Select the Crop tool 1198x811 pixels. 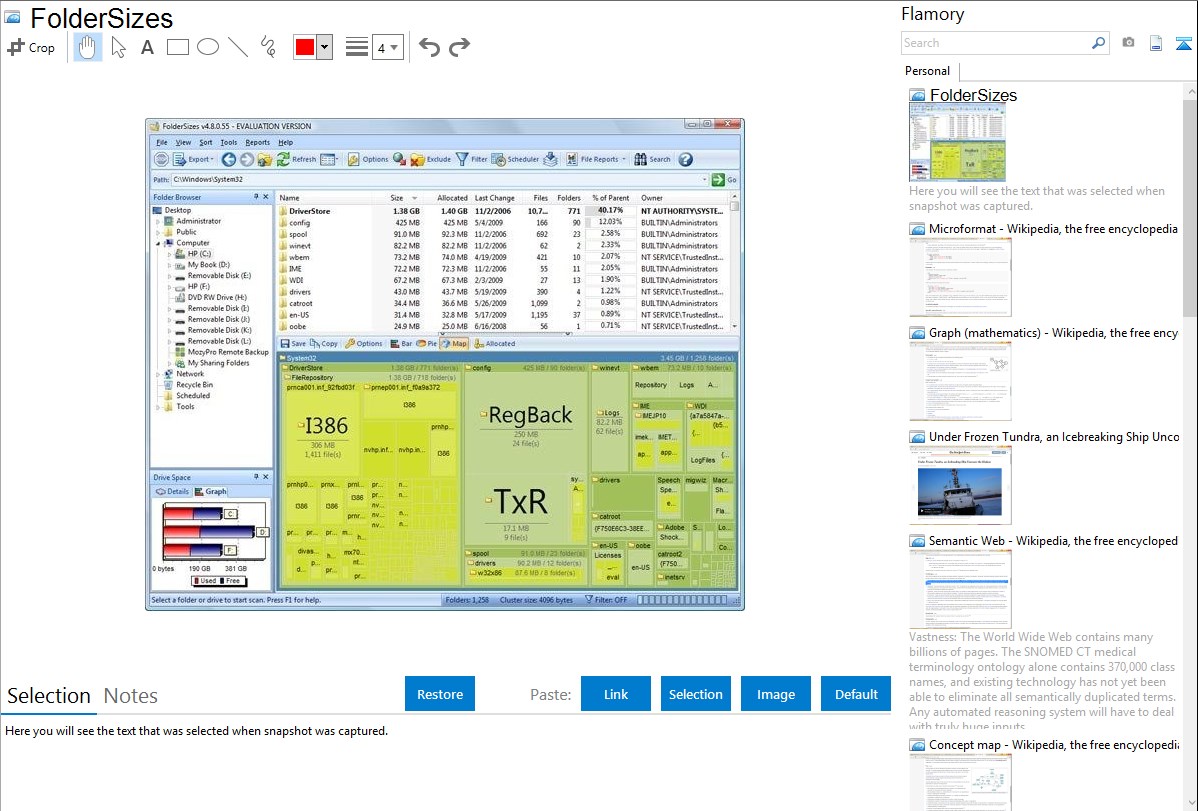[x=31, y=47]
